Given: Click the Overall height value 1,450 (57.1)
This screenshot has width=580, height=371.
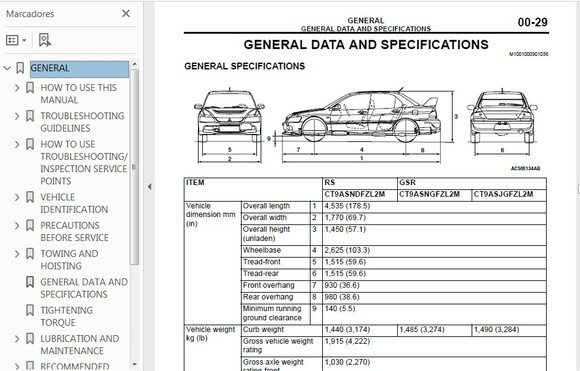Looking at the screenshot, I should coord(345,229).
